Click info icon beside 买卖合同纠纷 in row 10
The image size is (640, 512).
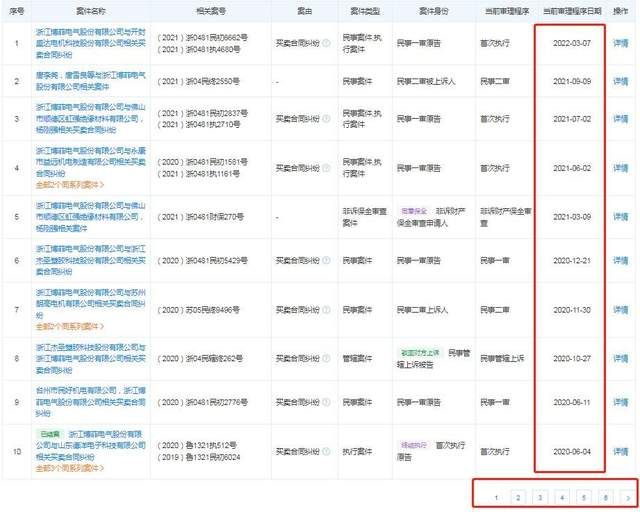(326, 452)
